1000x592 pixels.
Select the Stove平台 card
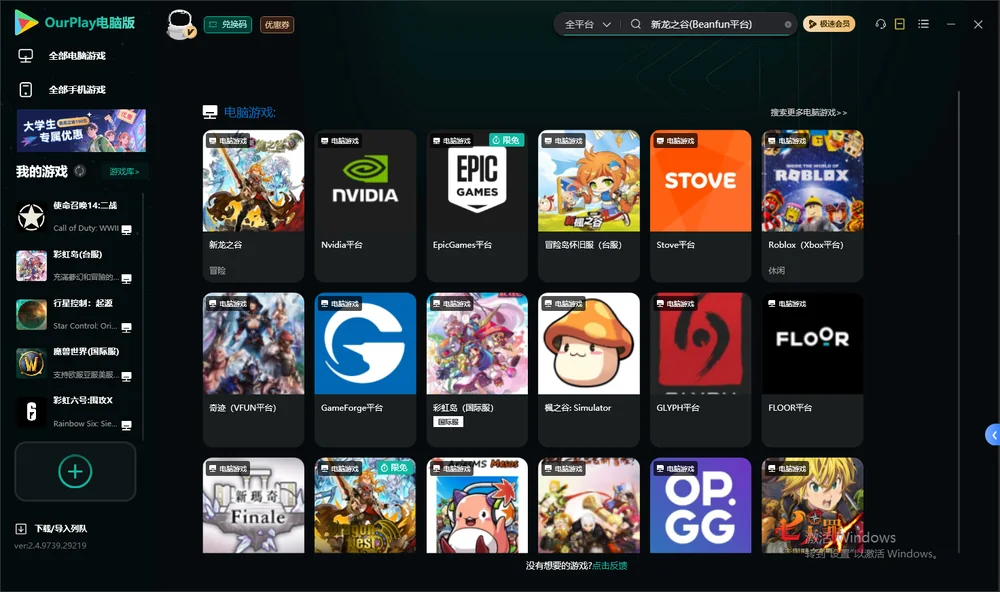[x=701, y=205]
